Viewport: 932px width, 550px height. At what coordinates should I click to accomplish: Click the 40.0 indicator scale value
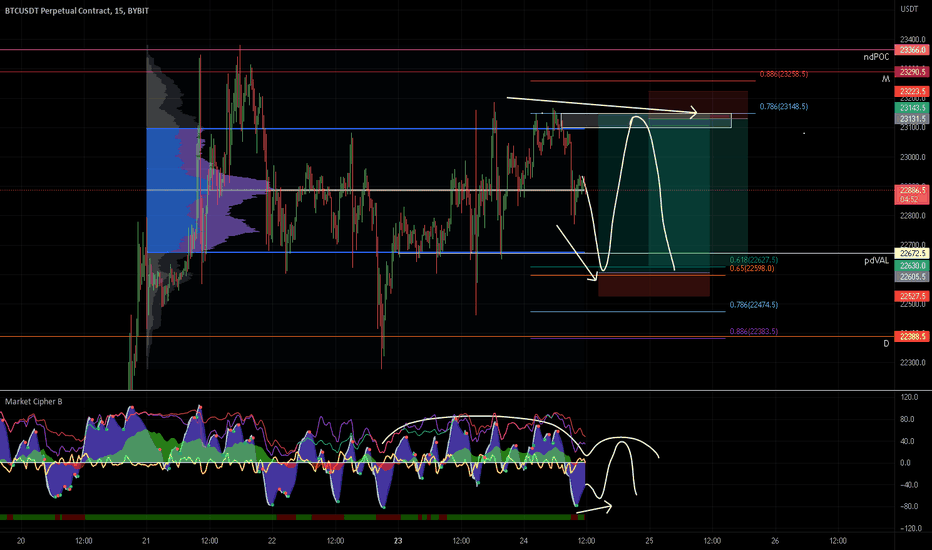tap(908, 441)
